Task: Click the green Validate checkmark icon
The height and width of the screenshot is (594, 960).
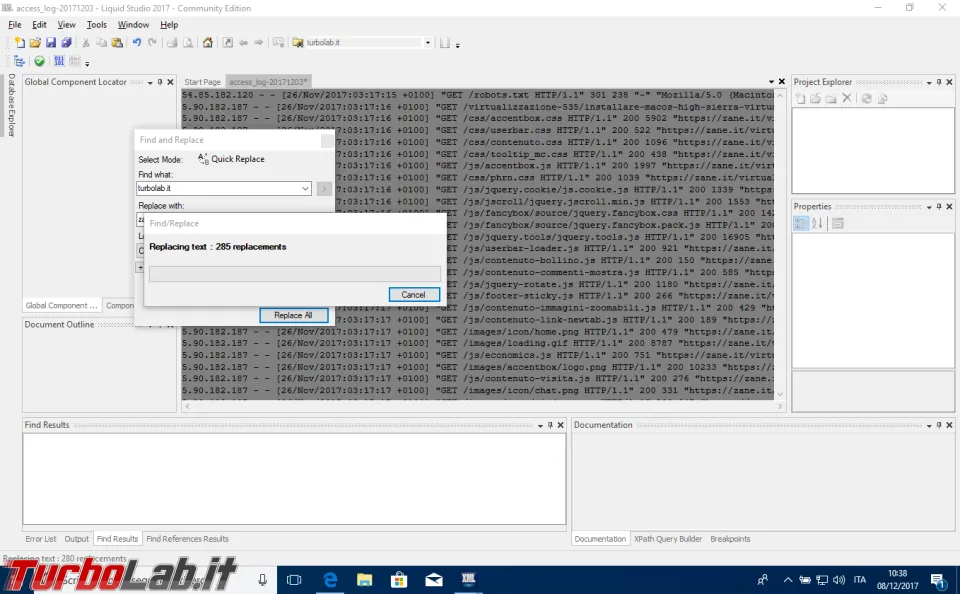Action: click(x=39, y=61)
